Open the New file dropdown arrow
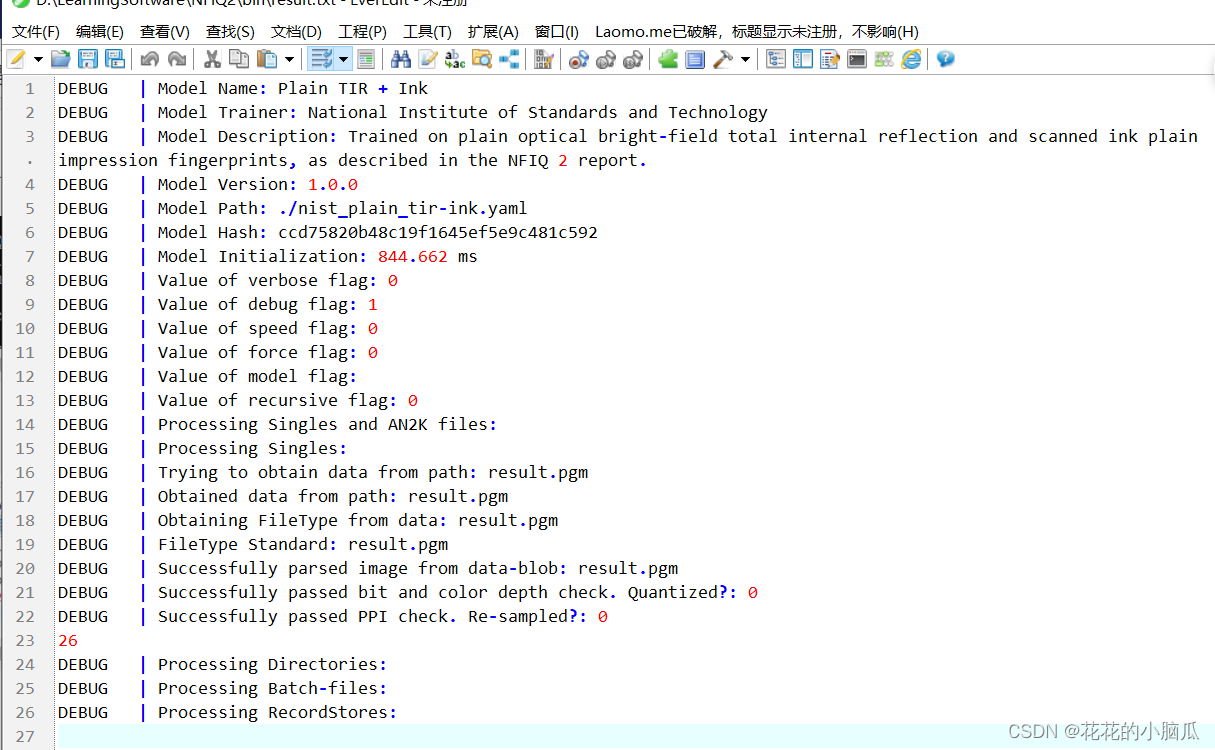 click(38, 59)
